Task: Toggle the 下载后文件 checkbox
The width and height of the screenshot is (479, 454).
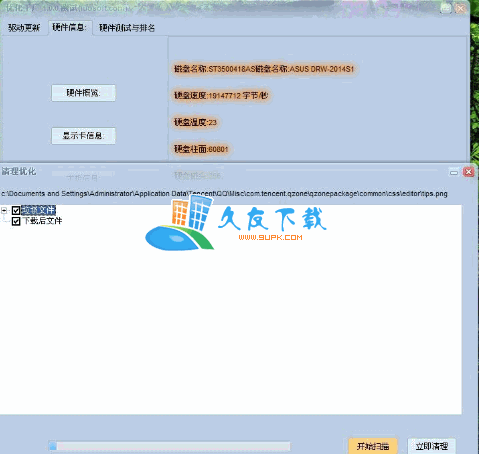Action: [16, 221]
